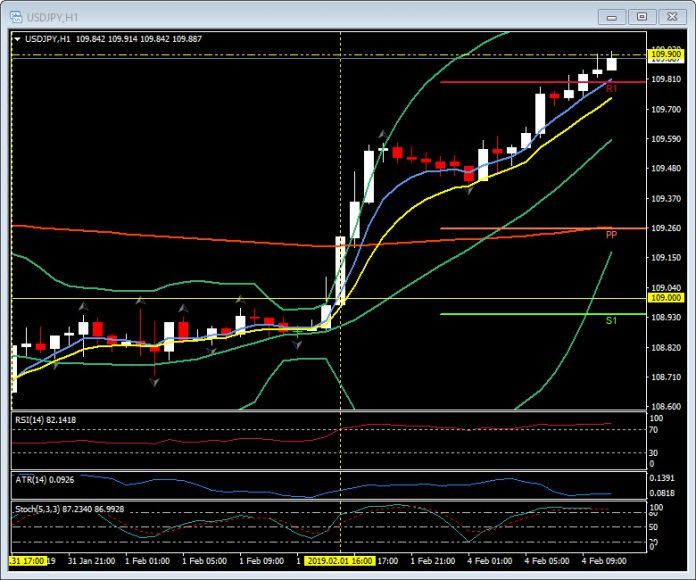Click the 109.590 price scale value
Screen dimensions: 696x580
point(665,139)
